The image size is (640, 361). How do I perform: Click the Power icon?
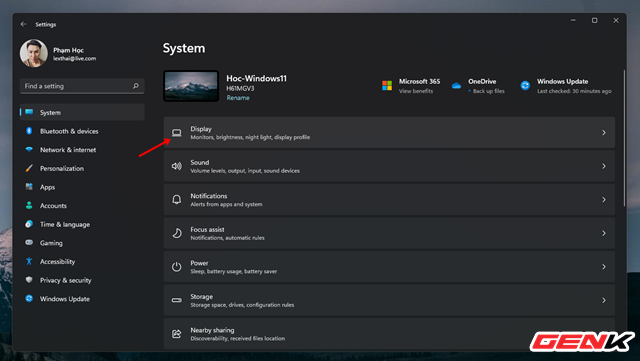[176, 267]
